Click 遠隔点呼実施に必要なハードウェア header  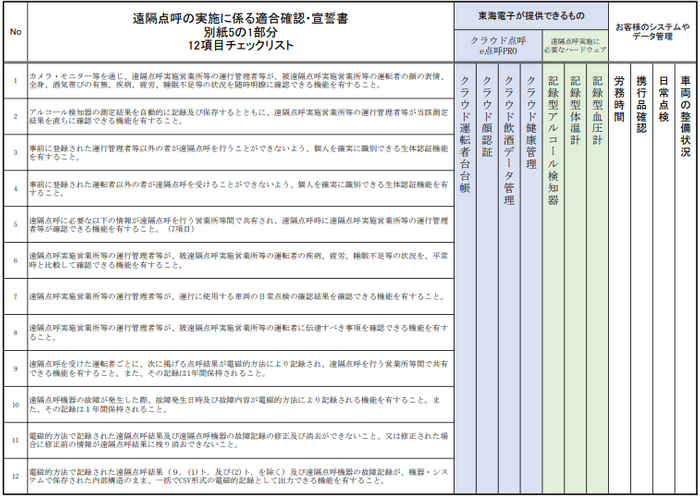point(575,46)
